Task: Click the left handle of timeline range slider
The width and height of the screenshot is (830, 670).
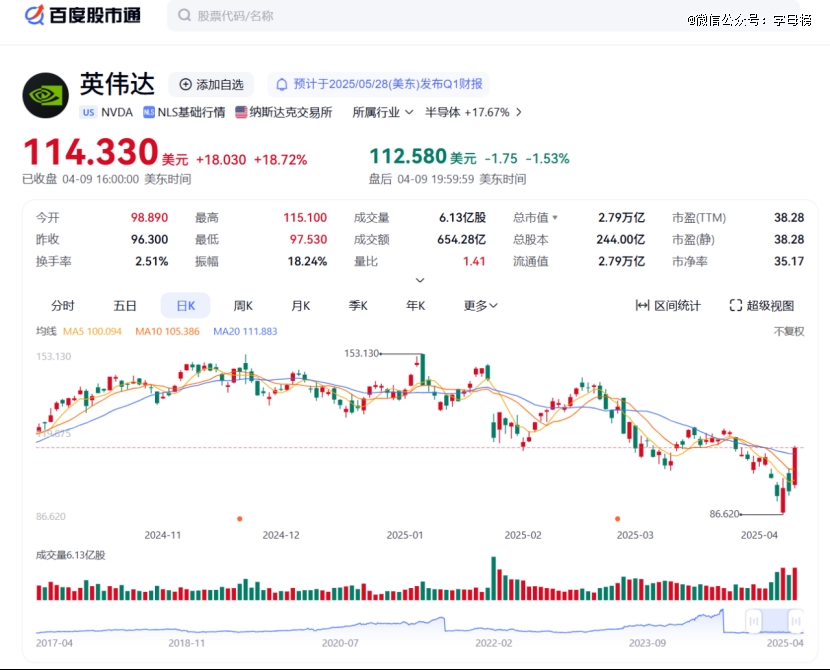Action: click(x=746, y=620)
